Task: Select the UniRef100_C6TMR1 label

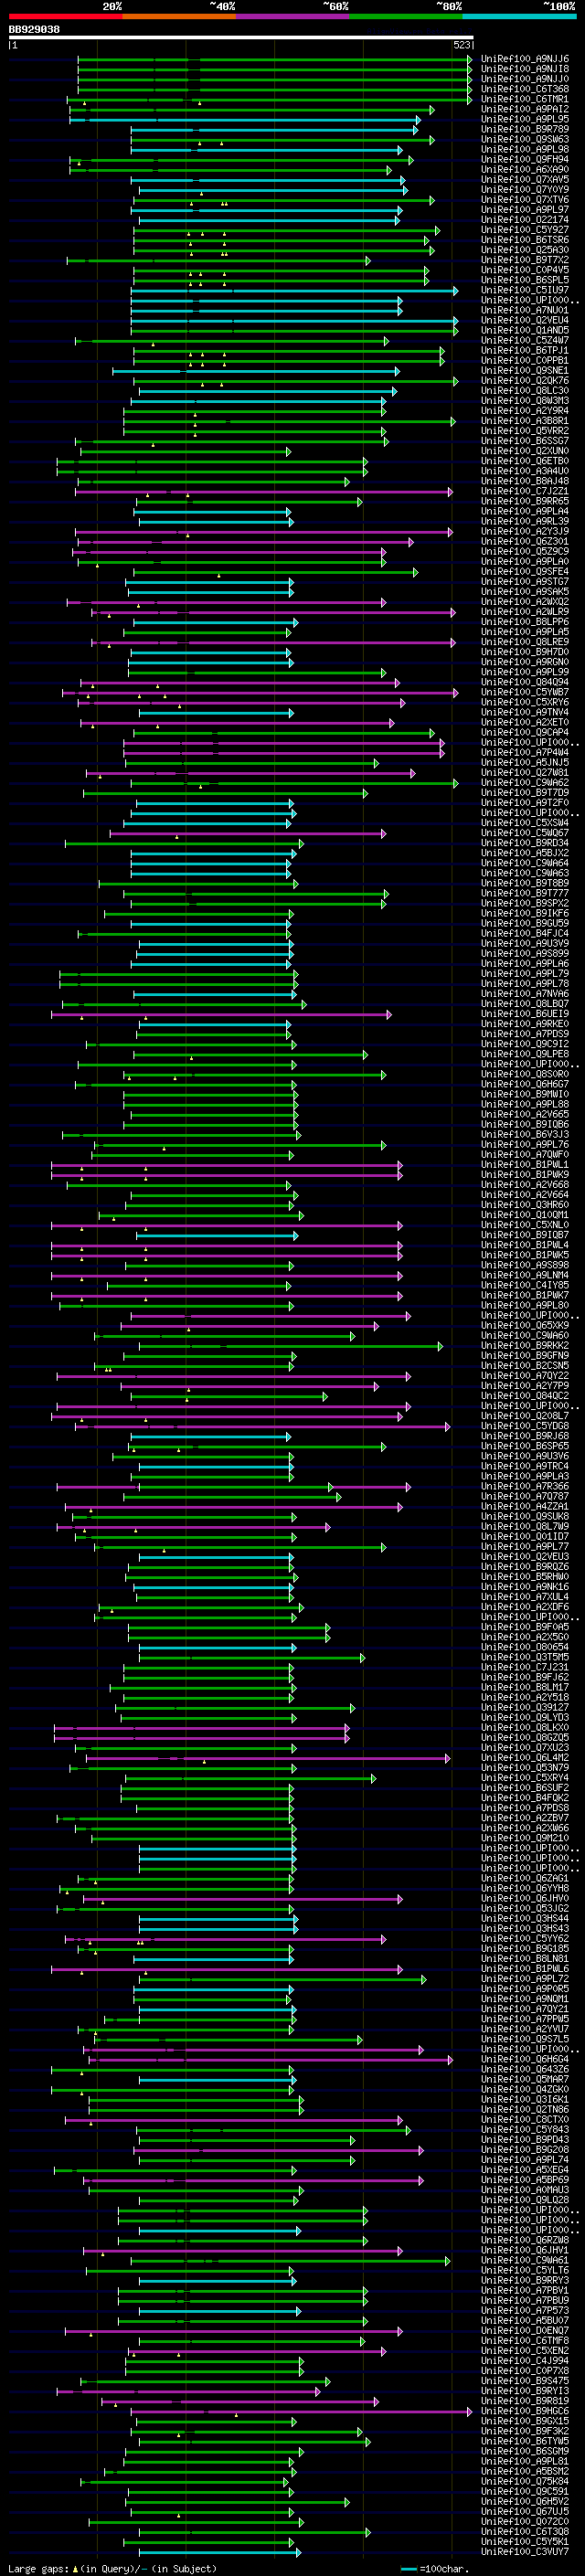Action: [525, 100]
